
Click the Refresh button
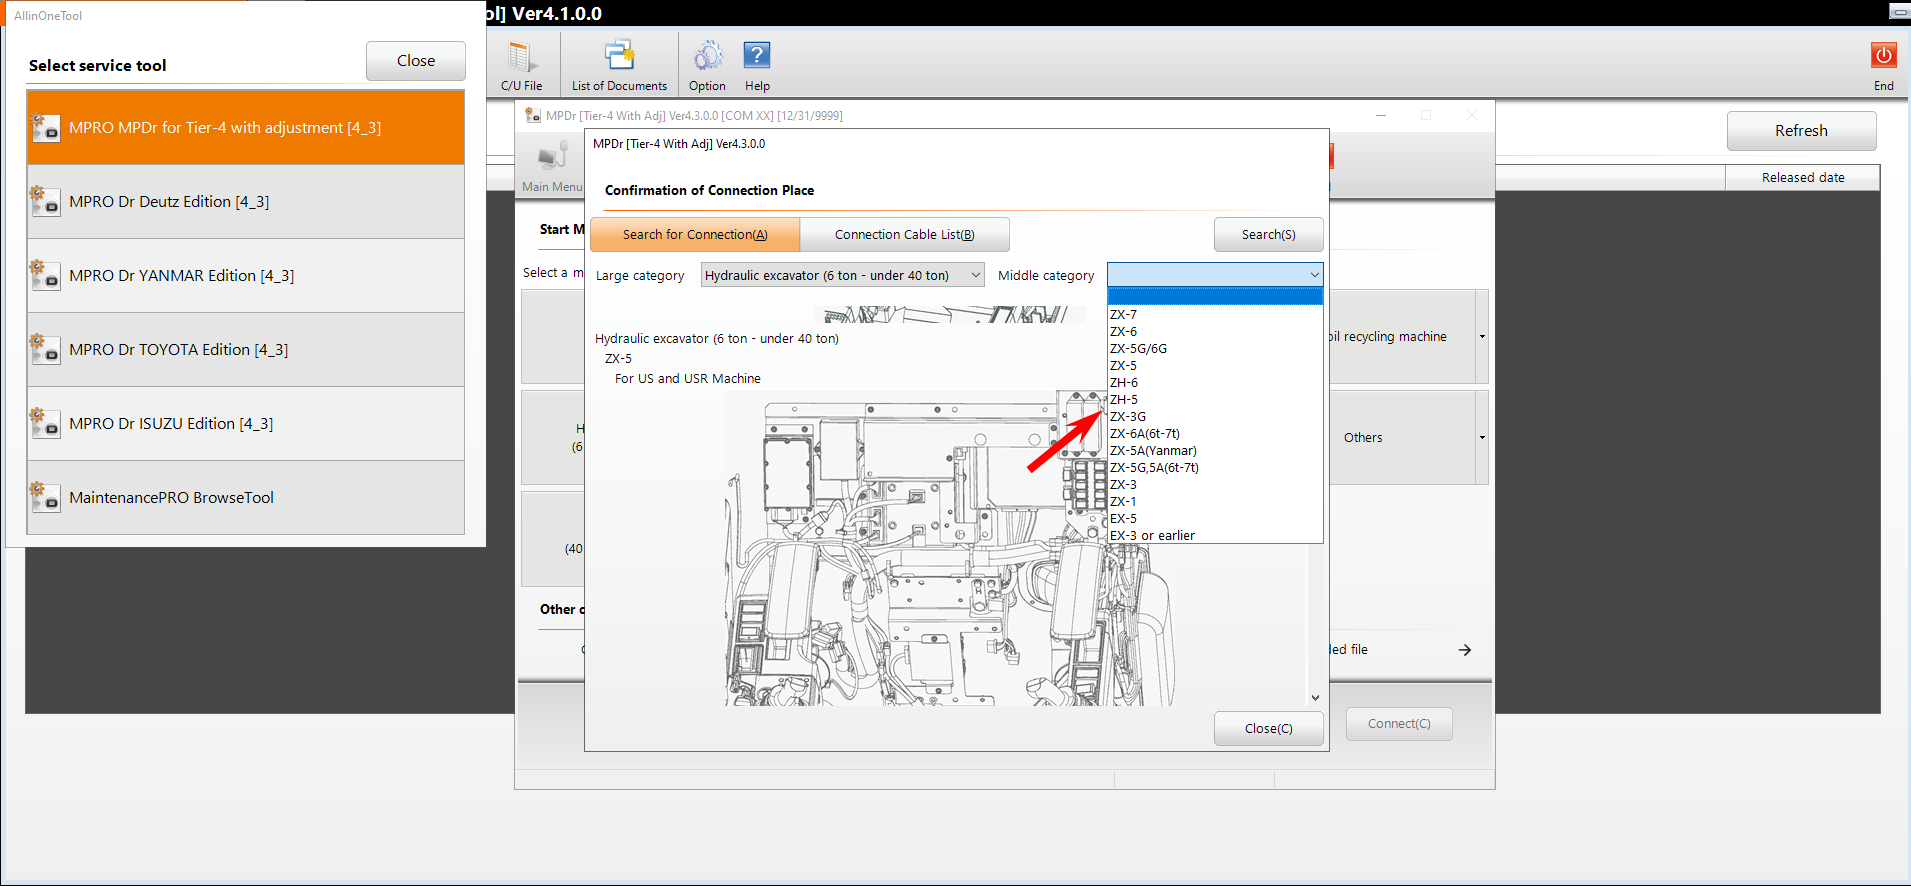(x=1801, y=131)
